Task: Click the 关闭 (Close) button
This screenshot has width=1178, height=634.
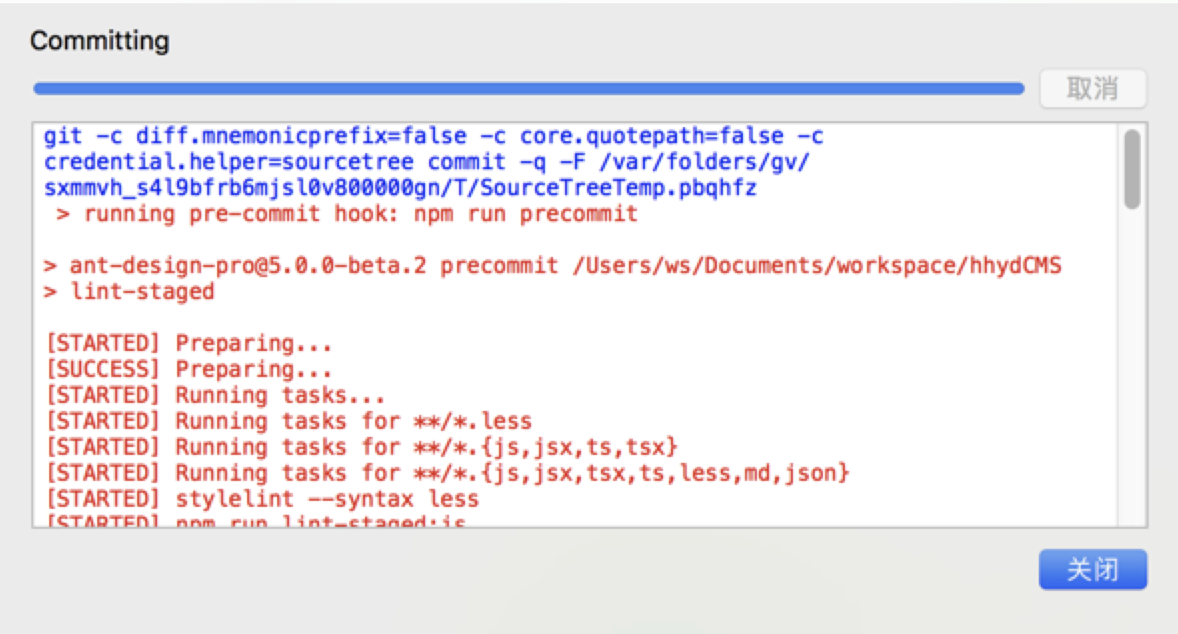Action: tap(1093, 569)
